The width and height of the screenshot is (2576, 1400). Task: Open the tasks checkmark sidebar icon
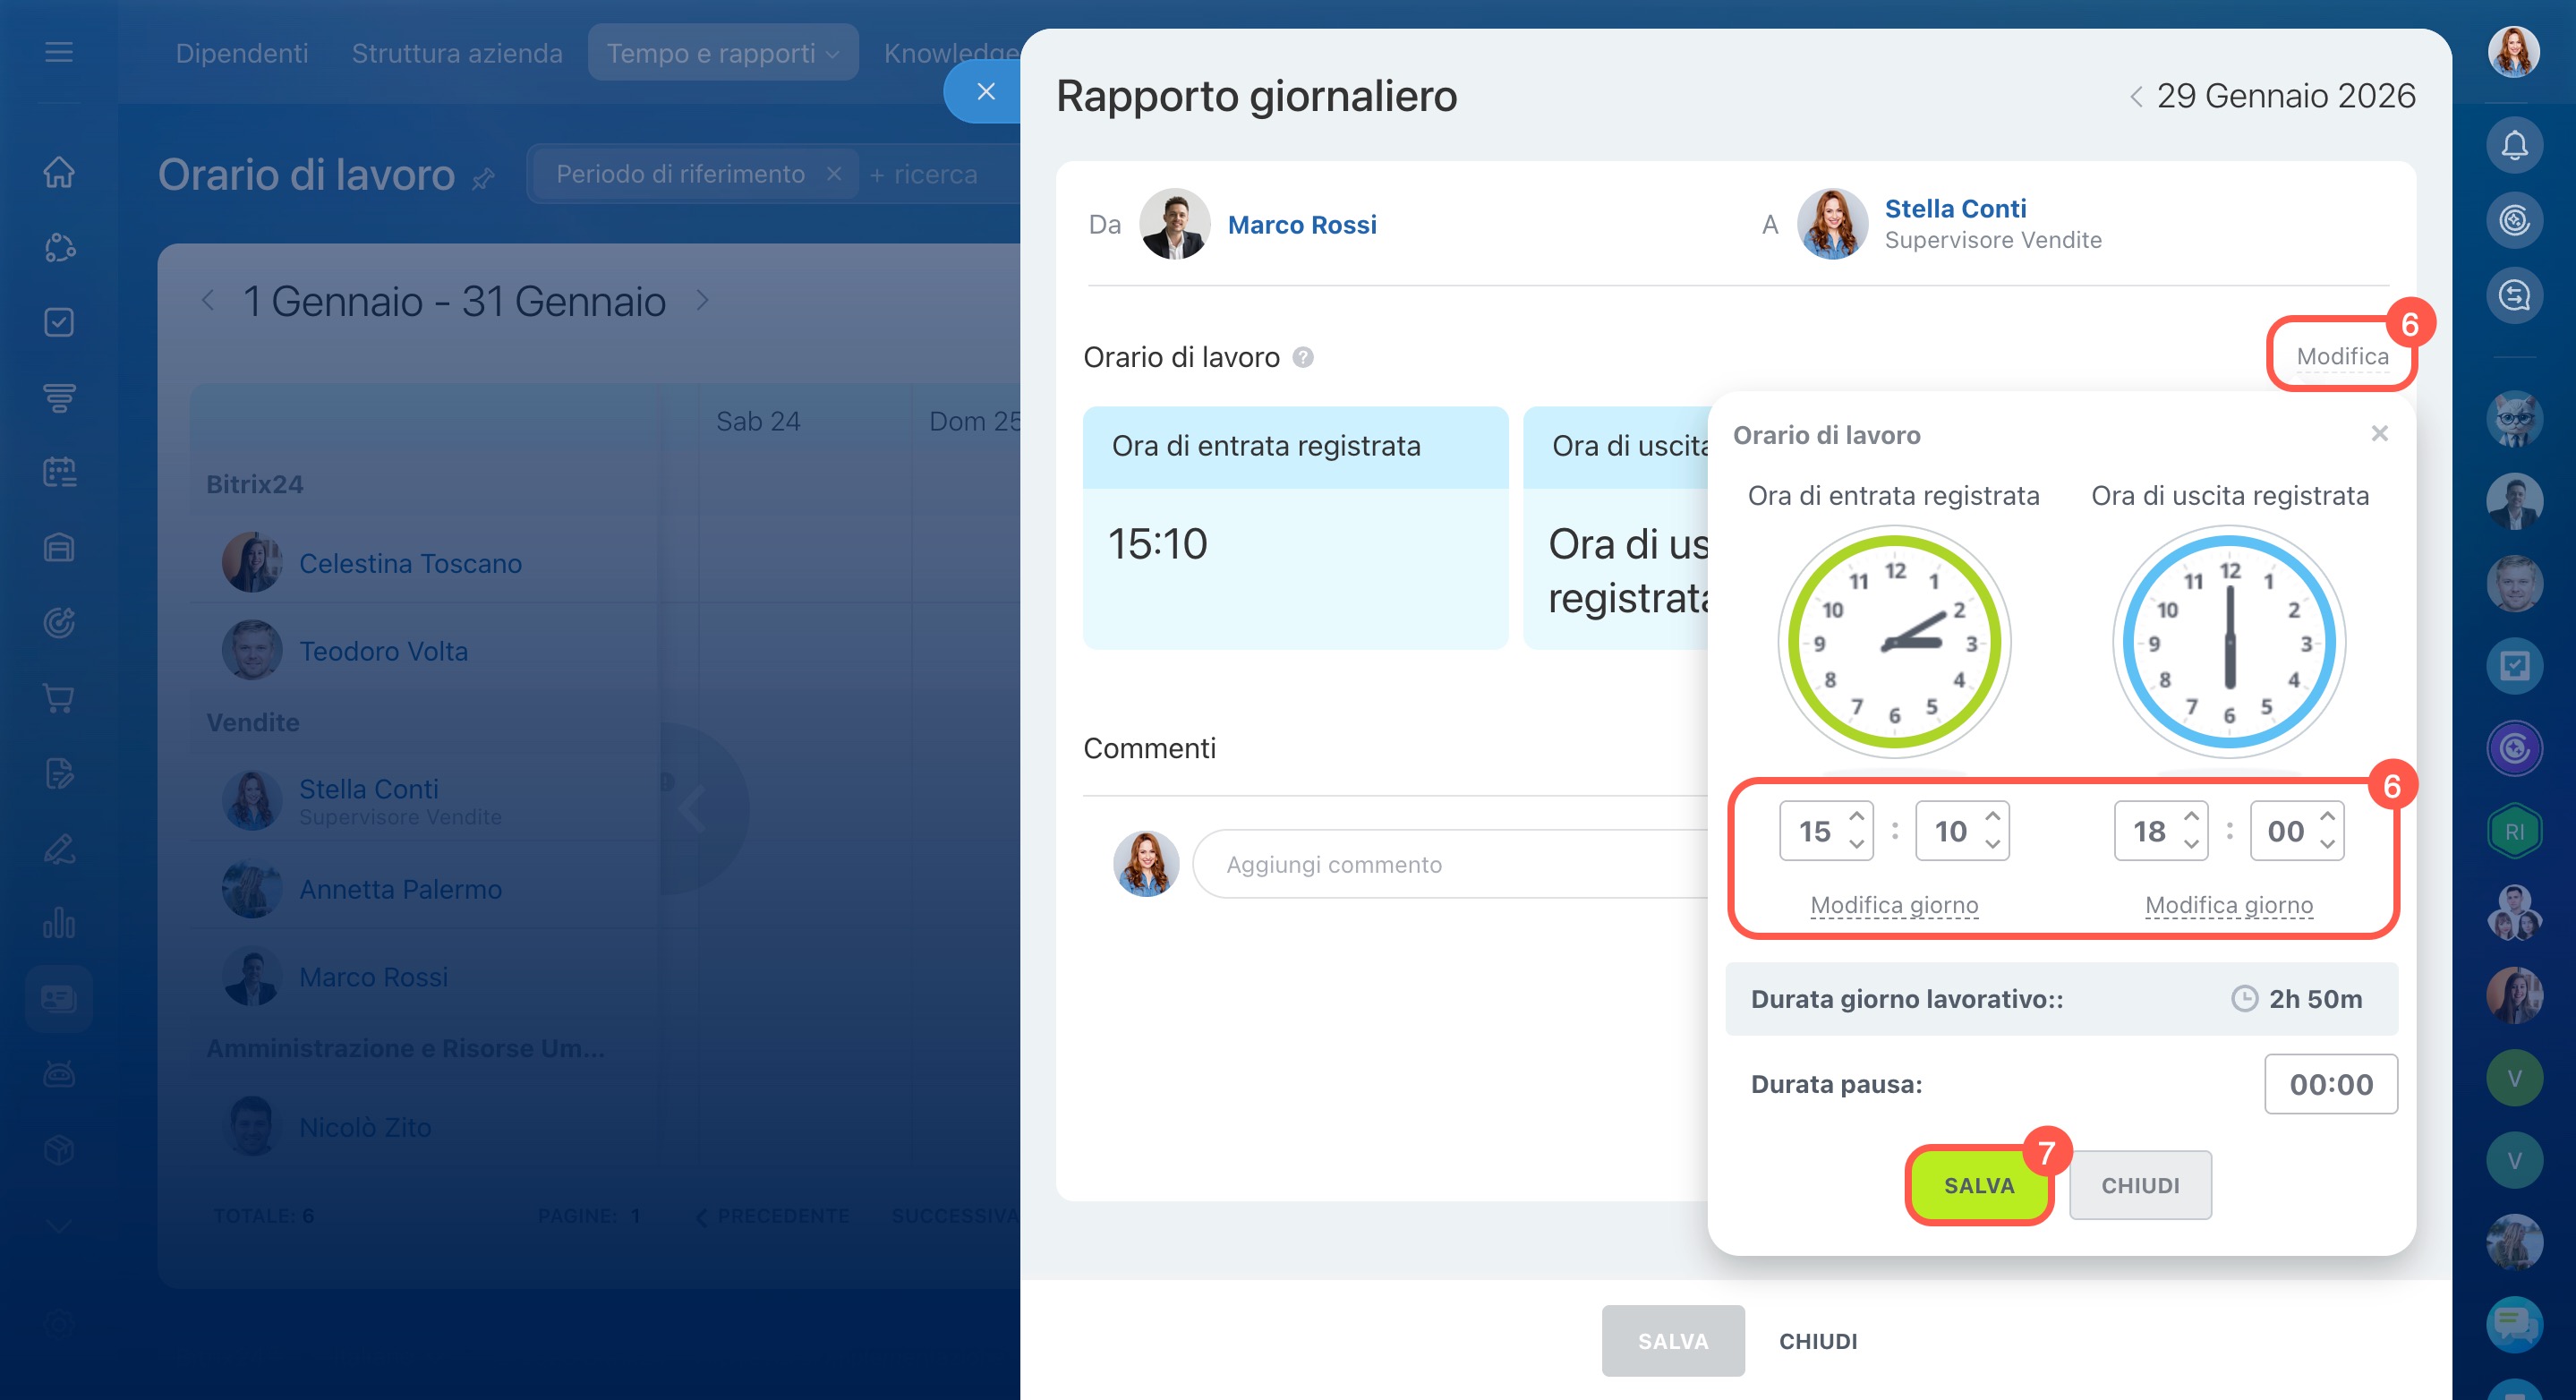(x=59, y=322)
